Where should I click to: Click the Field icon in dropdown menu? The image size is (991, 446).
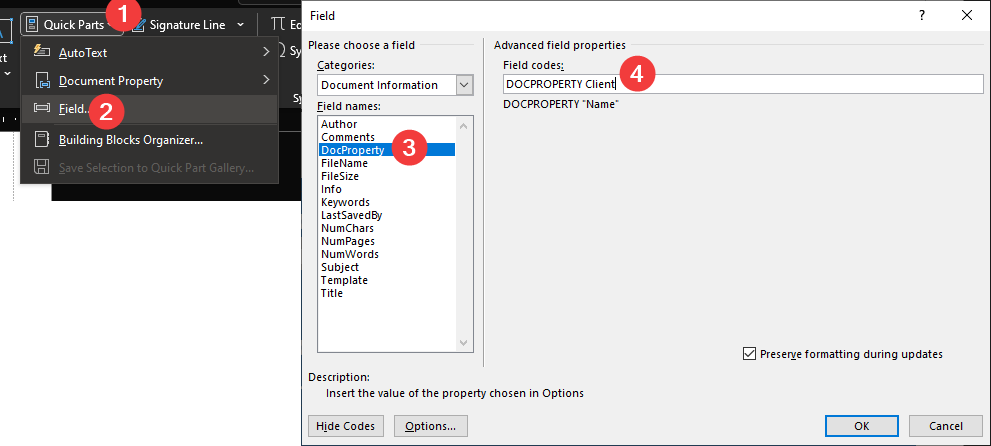42,109
